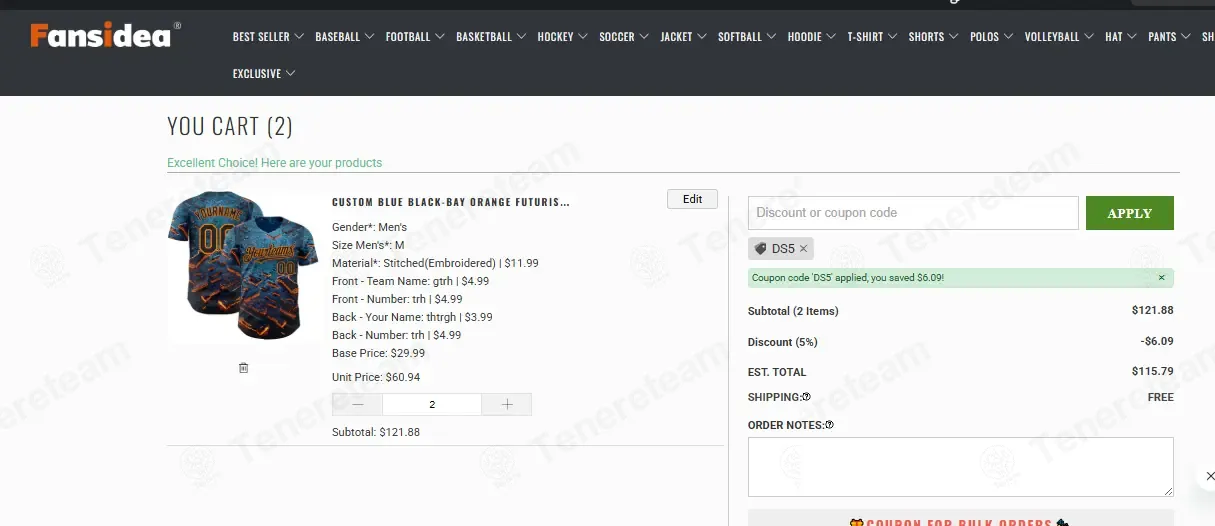The height and width of the screenshot is (526, 1215).
Task: Open the custom jersey product title link
Action: tap(451, 202)
